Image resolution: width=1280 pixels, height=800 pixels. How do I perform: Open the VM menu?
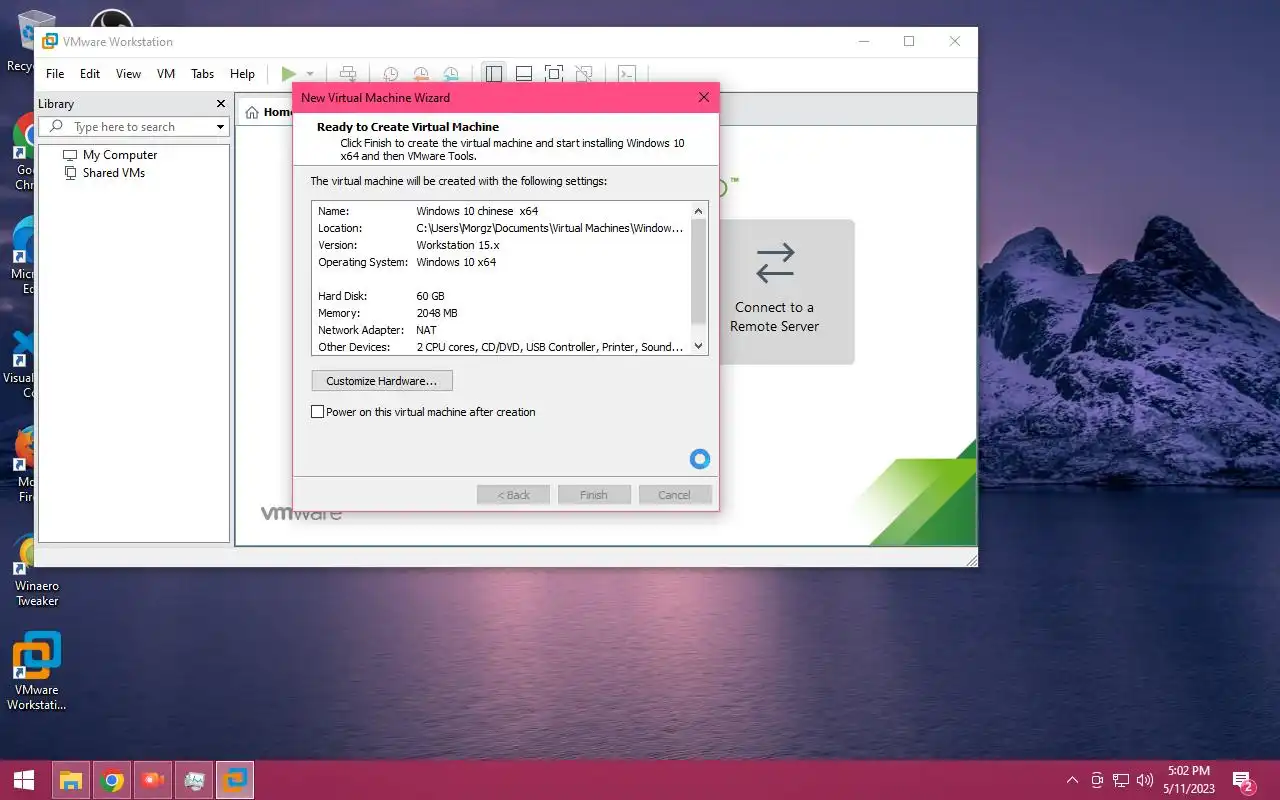pos(166,74)
